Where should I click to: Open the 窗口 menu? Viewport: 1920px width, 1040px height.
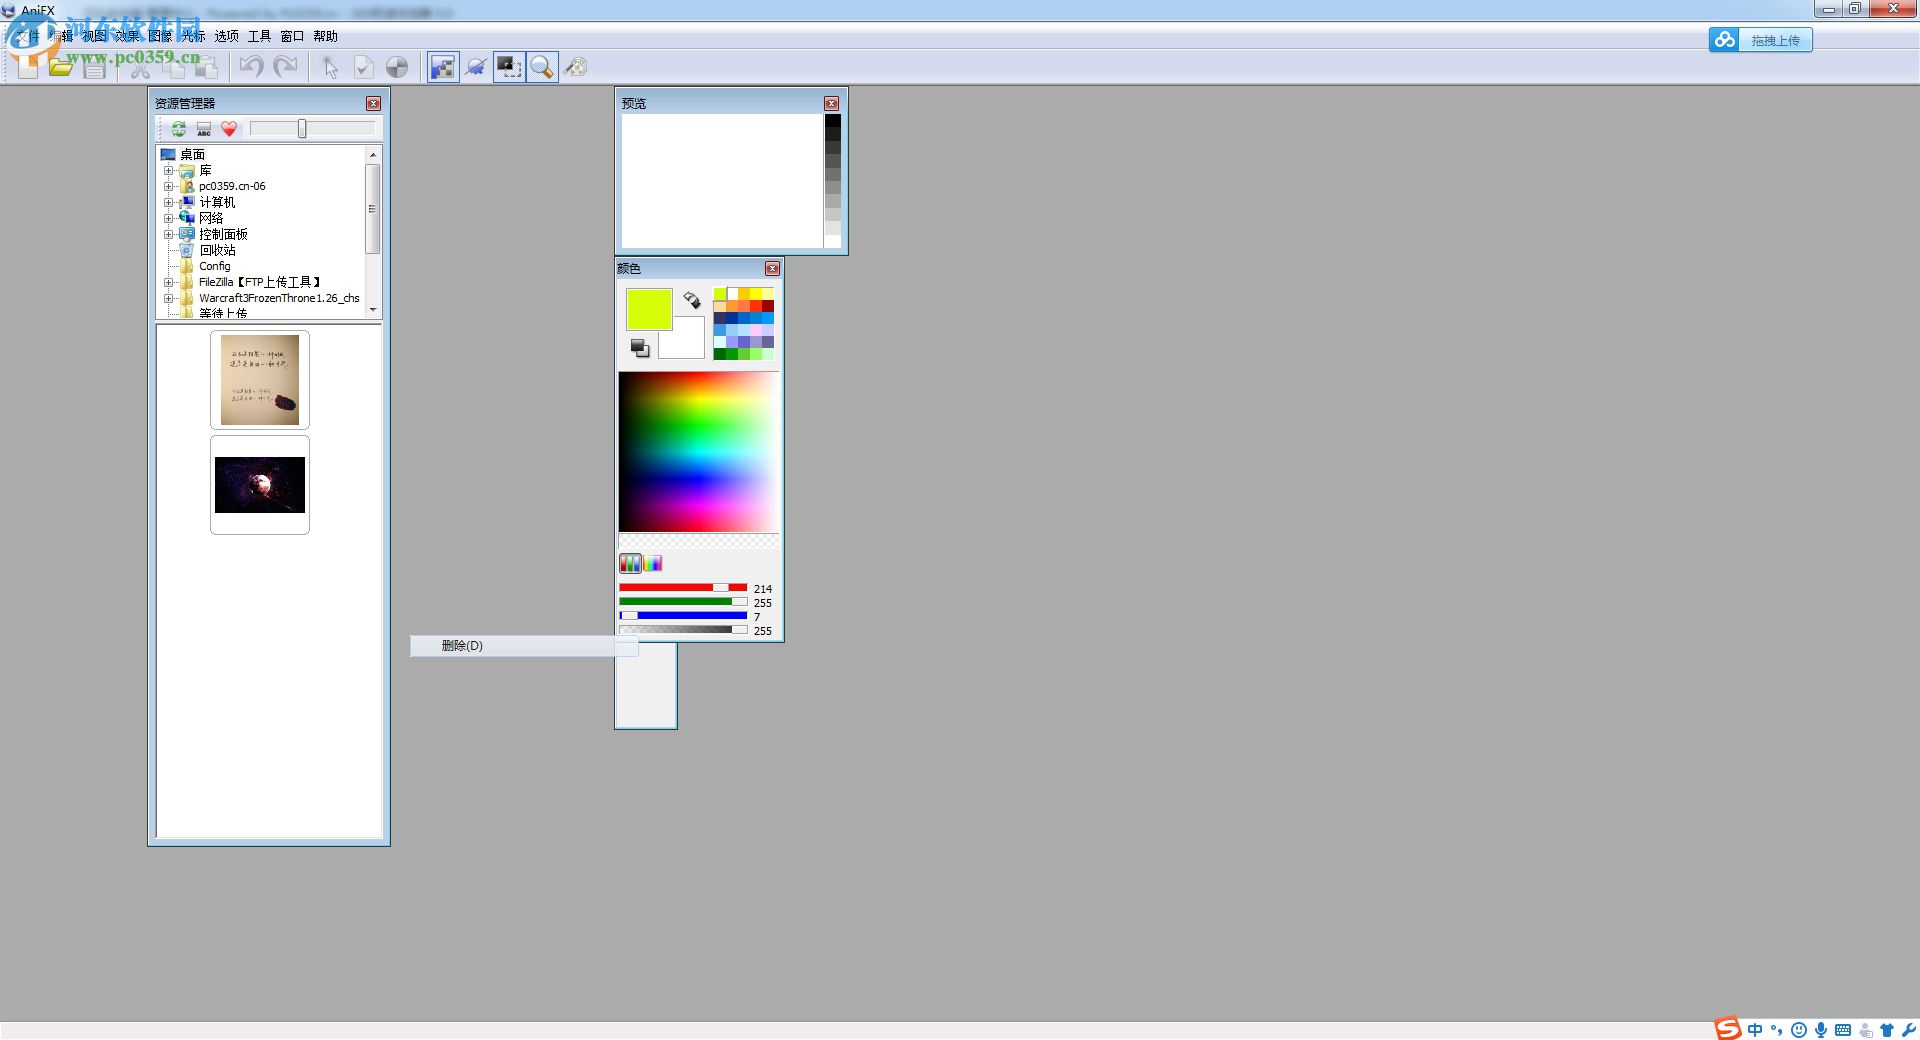tap(292, 36)
